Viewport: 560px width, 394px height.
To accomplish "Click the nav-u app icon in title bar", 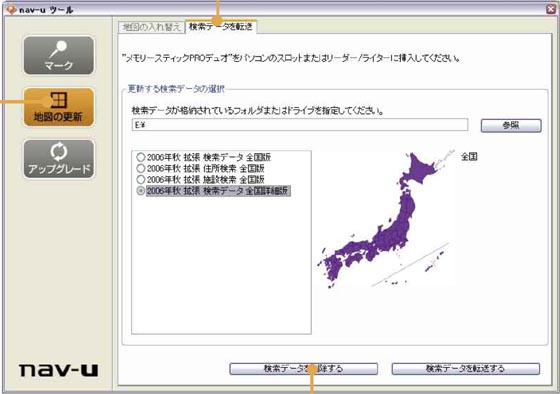I will pyautogui.click(x=11, y=9).
